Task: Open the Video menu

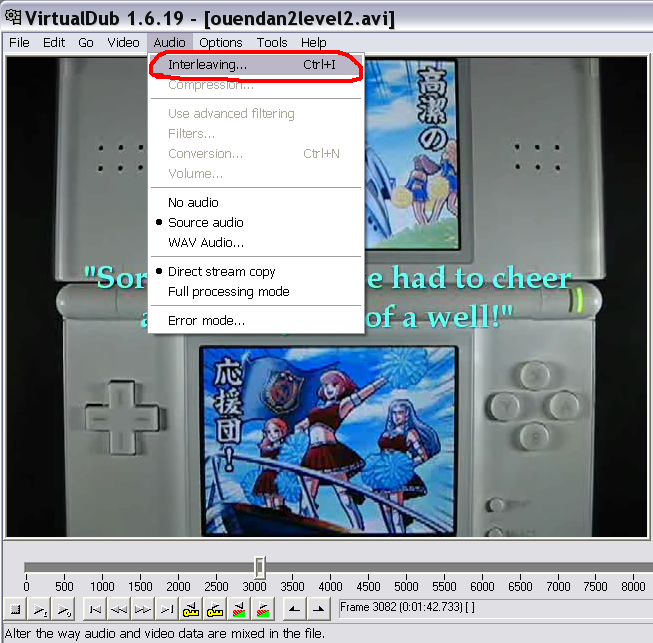Action: [123, 42]
